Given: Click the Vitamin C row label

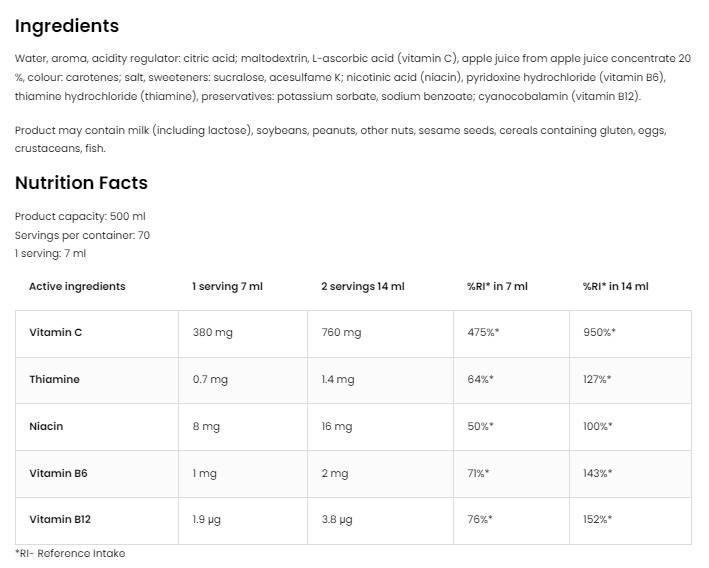Looking at the screenshot, I should click(x=56, y=333).
